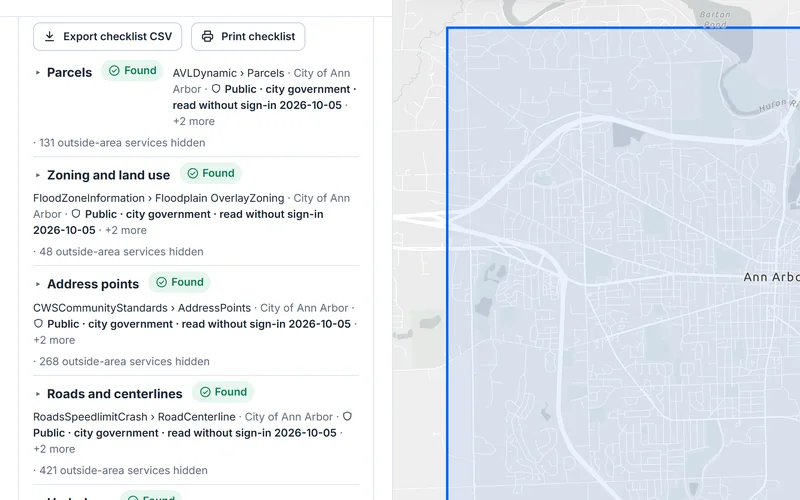The width and height of the screenshot is (800, 500).
Task: Click '+2 more' under Parcels
Action: point(194,121)
